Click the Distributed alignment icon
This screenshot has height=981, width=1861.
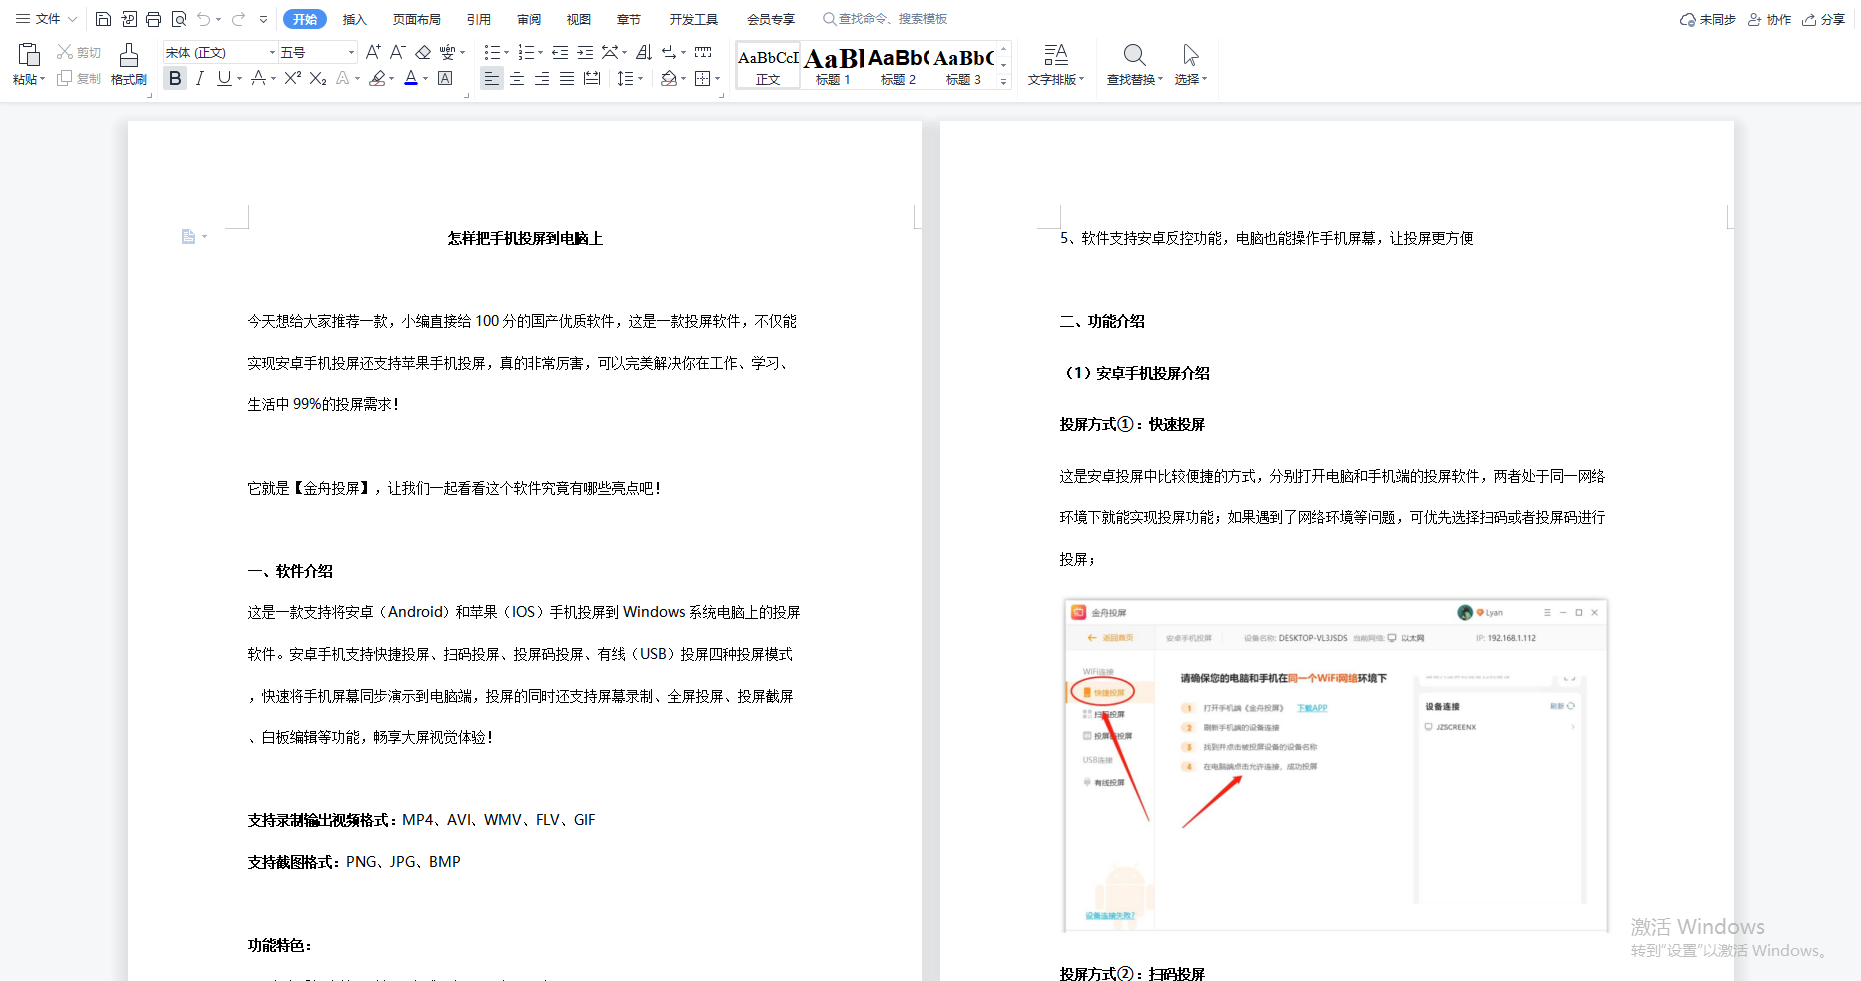592,78
